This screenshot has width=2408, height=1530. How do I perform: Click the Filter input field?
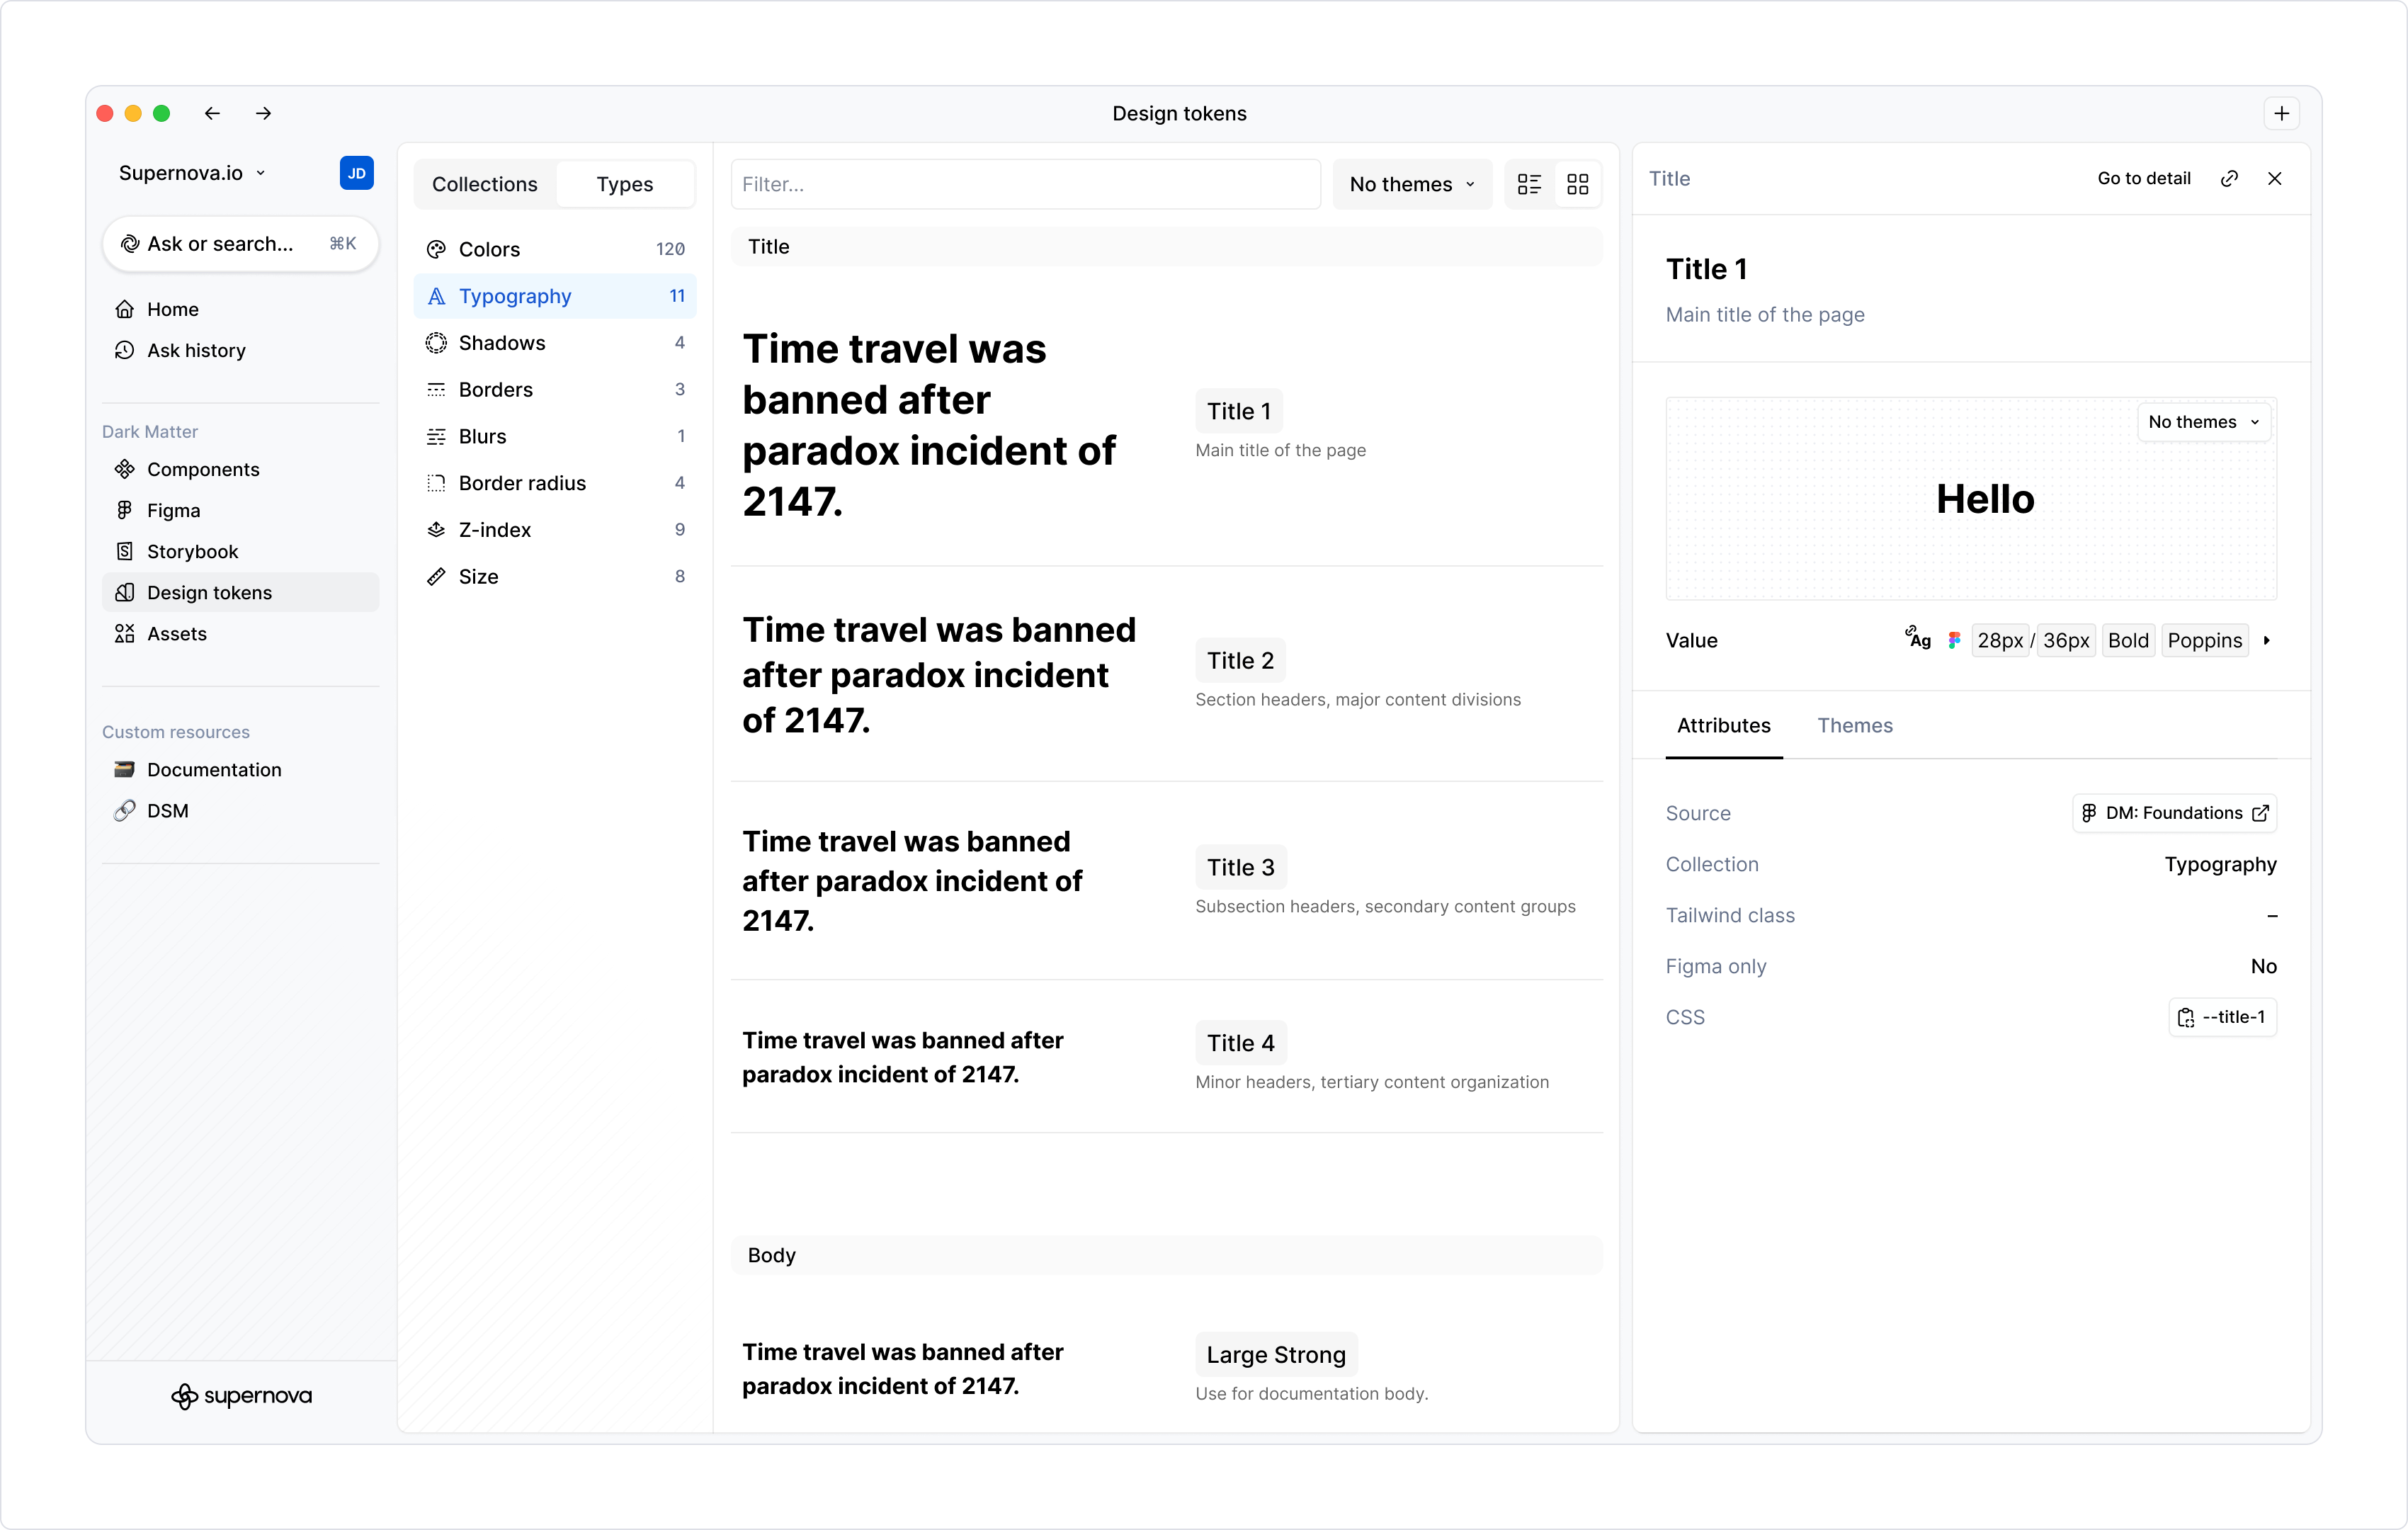1024,184
